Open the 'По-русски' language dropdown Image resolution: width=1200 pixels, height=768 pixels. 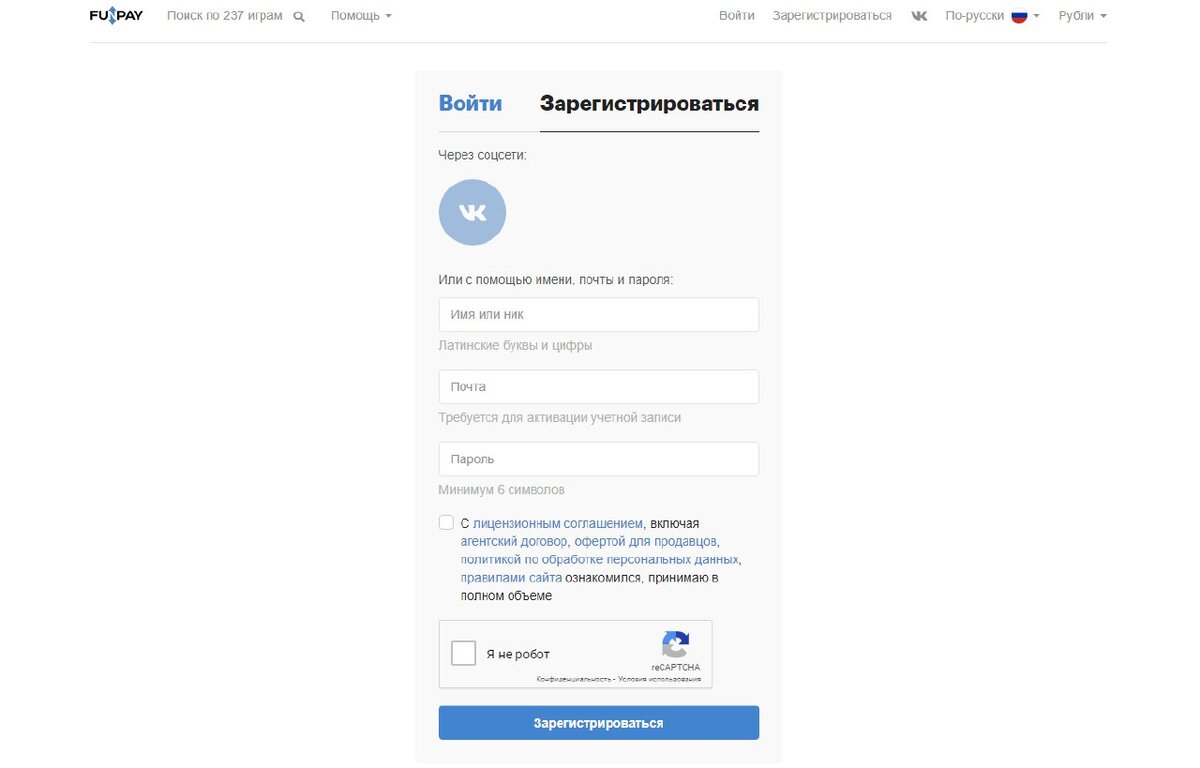pyautogui.click(x=993, y=16)
